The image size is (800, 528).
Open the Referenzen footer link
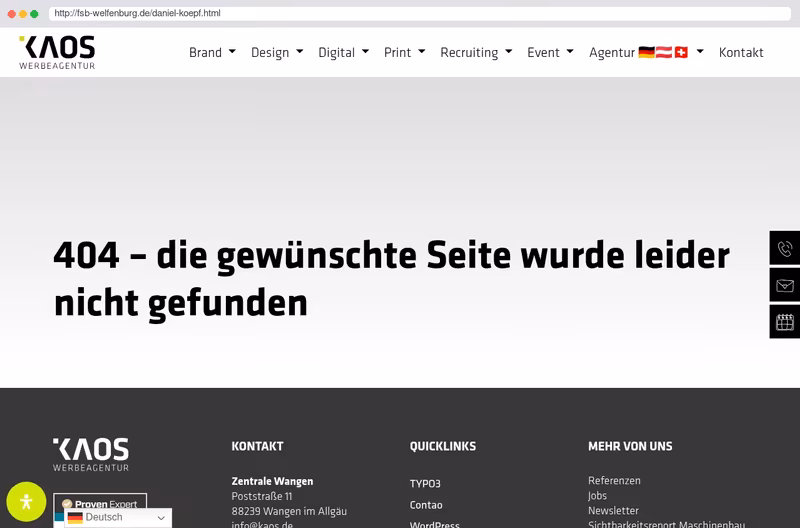[x=614, y=481]
